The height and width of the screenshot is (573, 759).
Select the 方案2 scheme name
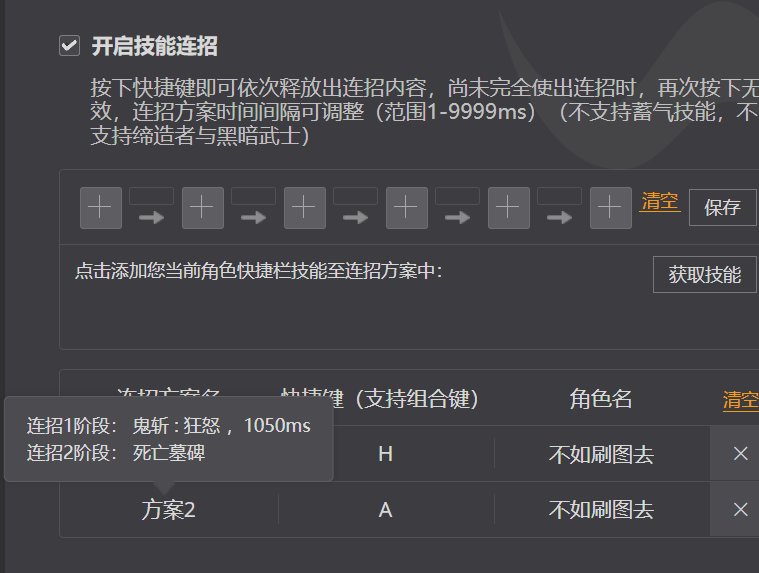tap(168, 510)
